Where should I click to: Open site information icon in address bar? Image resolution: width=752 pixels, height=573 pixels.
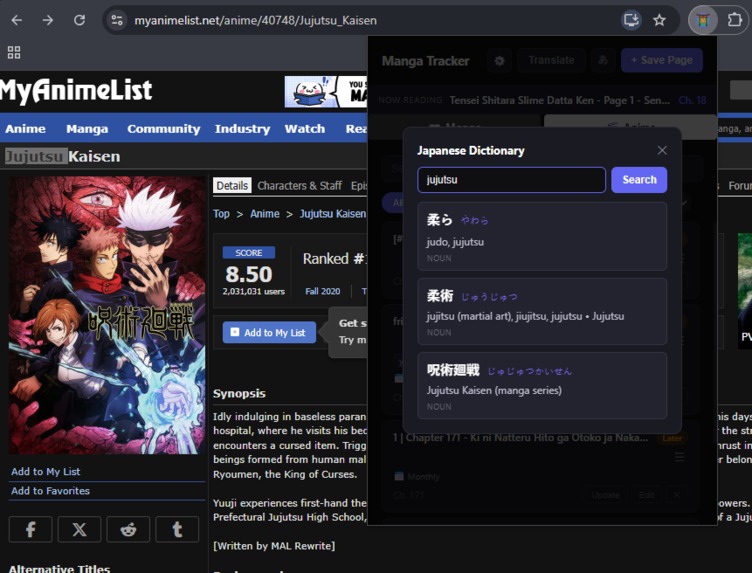click(x=117, y=20)
